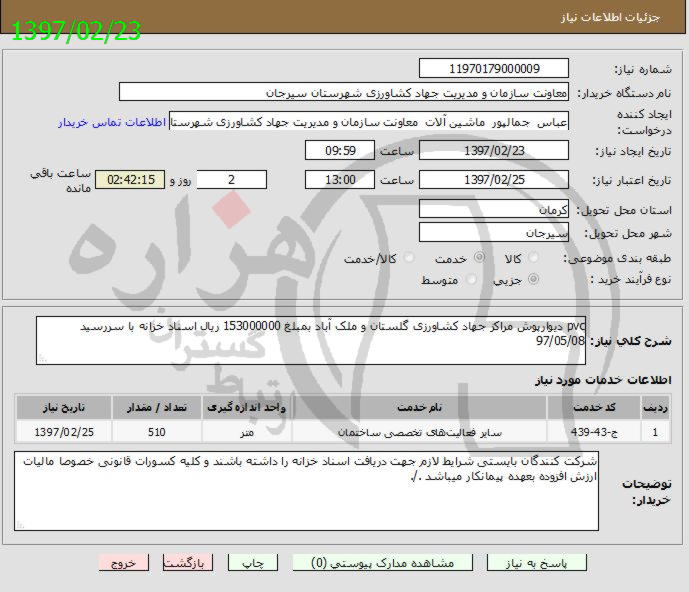Click the شرح کلی نیاز text area

(311, 341)
